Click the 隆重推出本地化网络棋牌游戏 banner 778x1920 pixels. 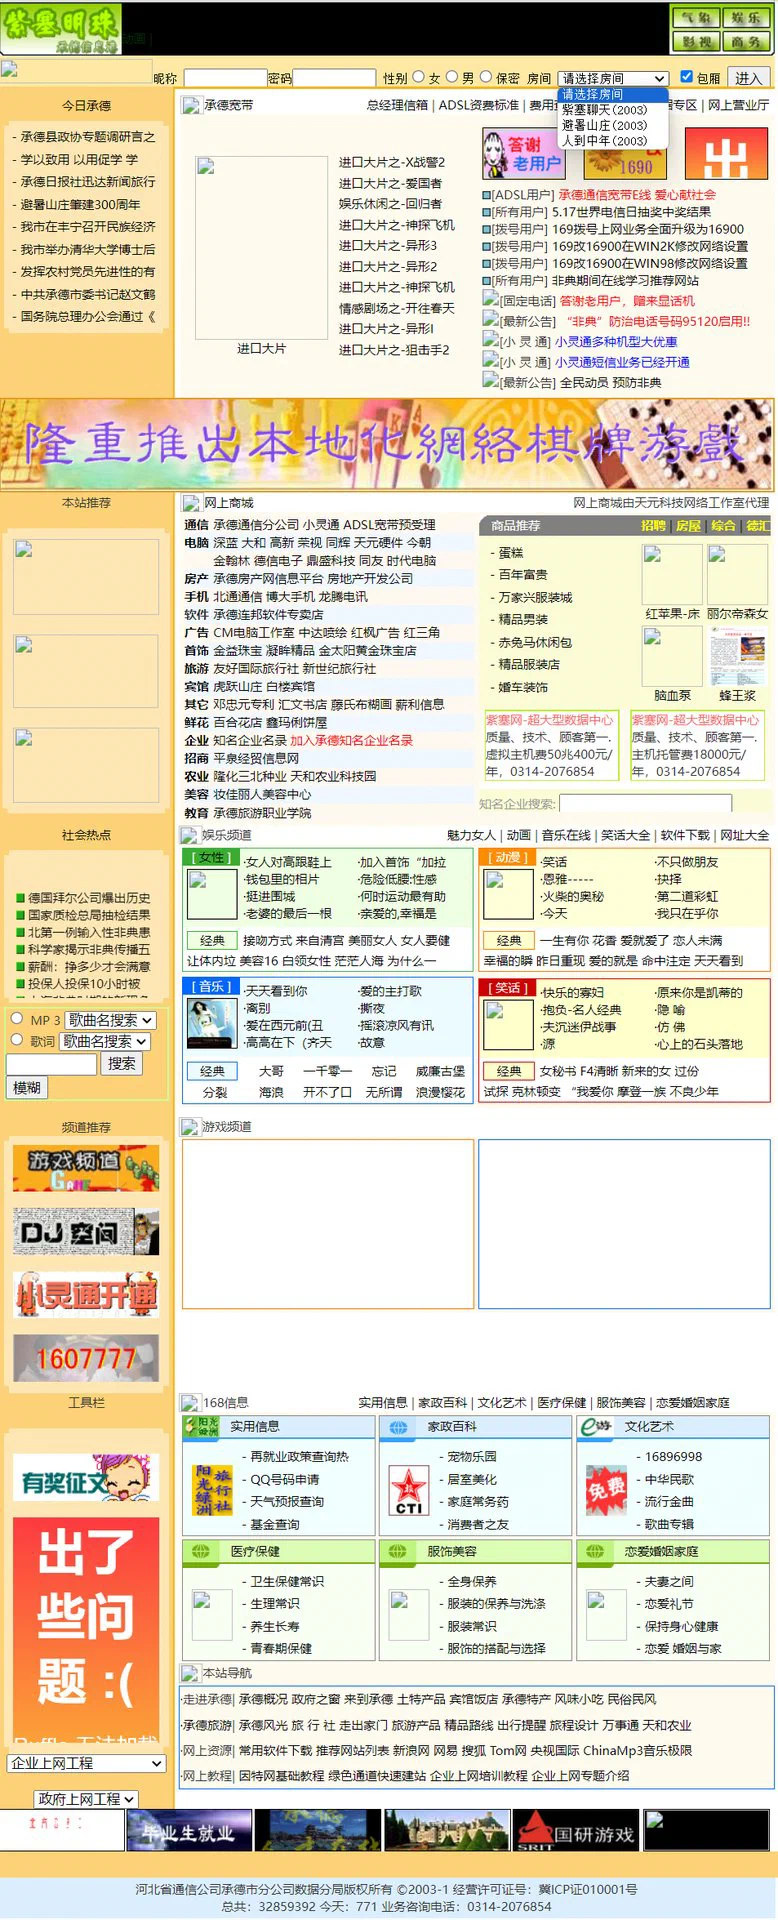click(387, 444)
